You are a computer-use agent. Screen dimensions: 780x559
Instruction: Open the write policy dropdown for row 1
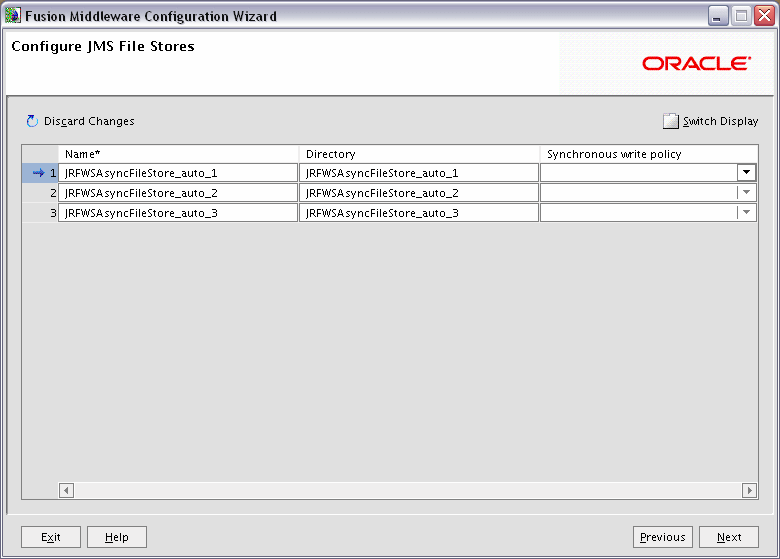click(746, 173)
